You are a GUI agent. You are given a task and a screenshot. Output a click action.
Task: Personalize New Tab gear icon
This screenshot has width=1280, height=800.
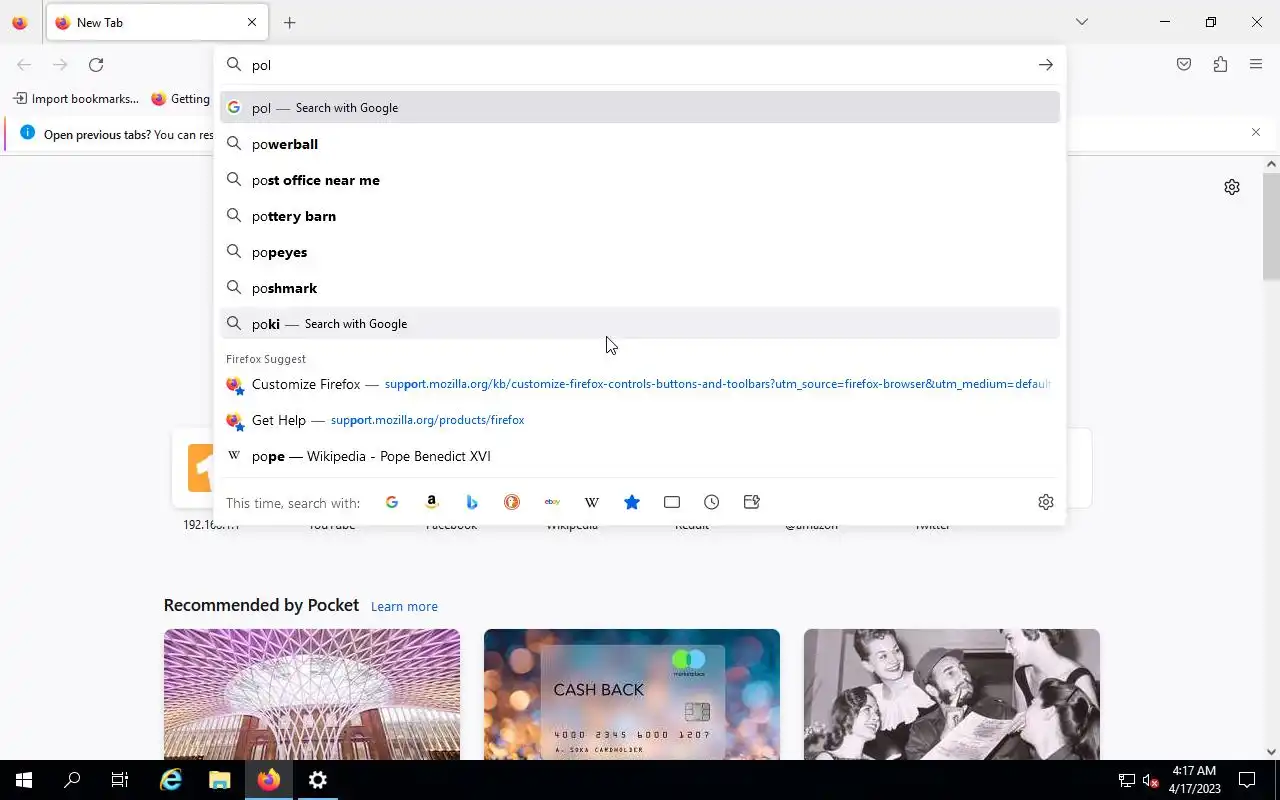1232,187
